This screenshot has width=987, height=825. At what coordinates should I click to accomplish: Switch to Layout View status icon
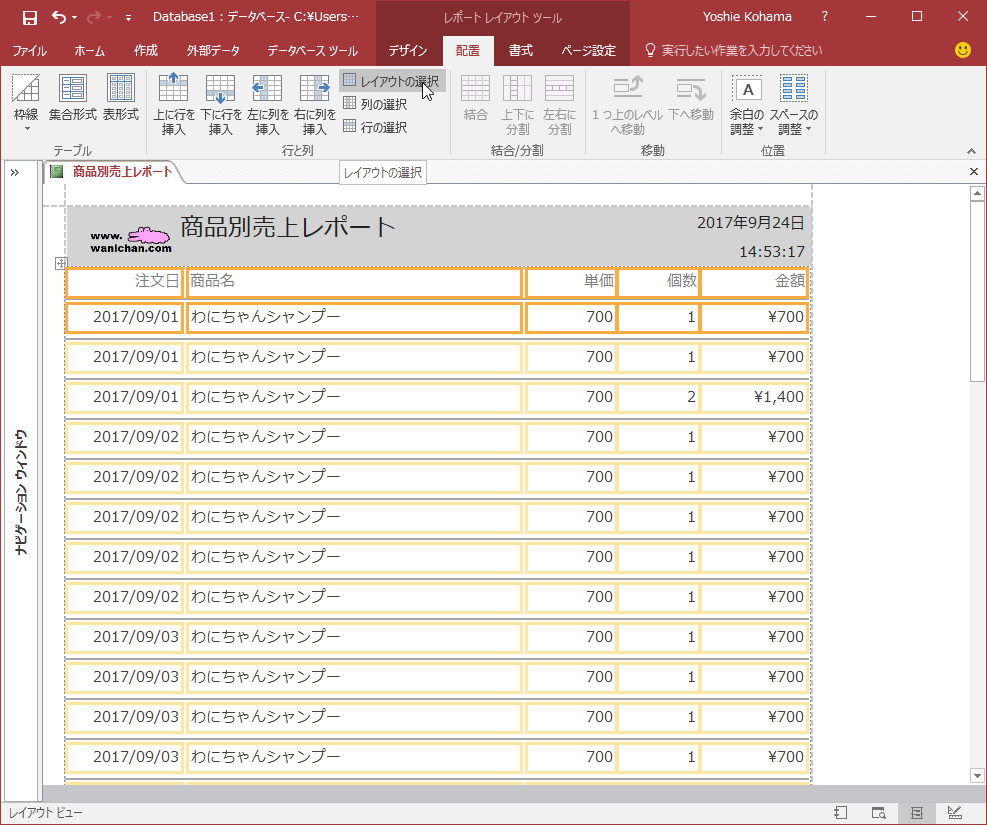coord(916,813)
